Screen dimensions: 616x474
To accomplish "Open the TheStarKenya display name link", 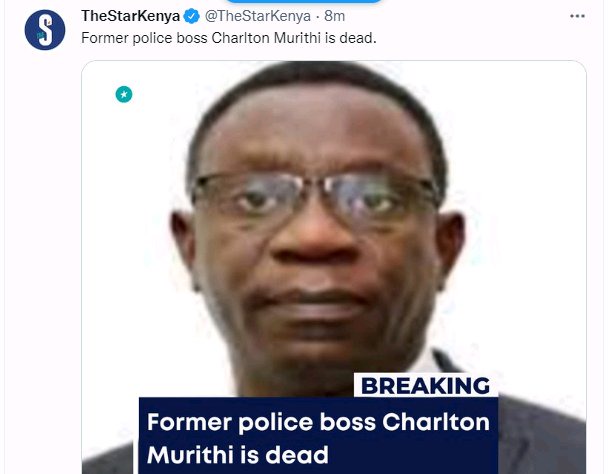I will point(130,16).
